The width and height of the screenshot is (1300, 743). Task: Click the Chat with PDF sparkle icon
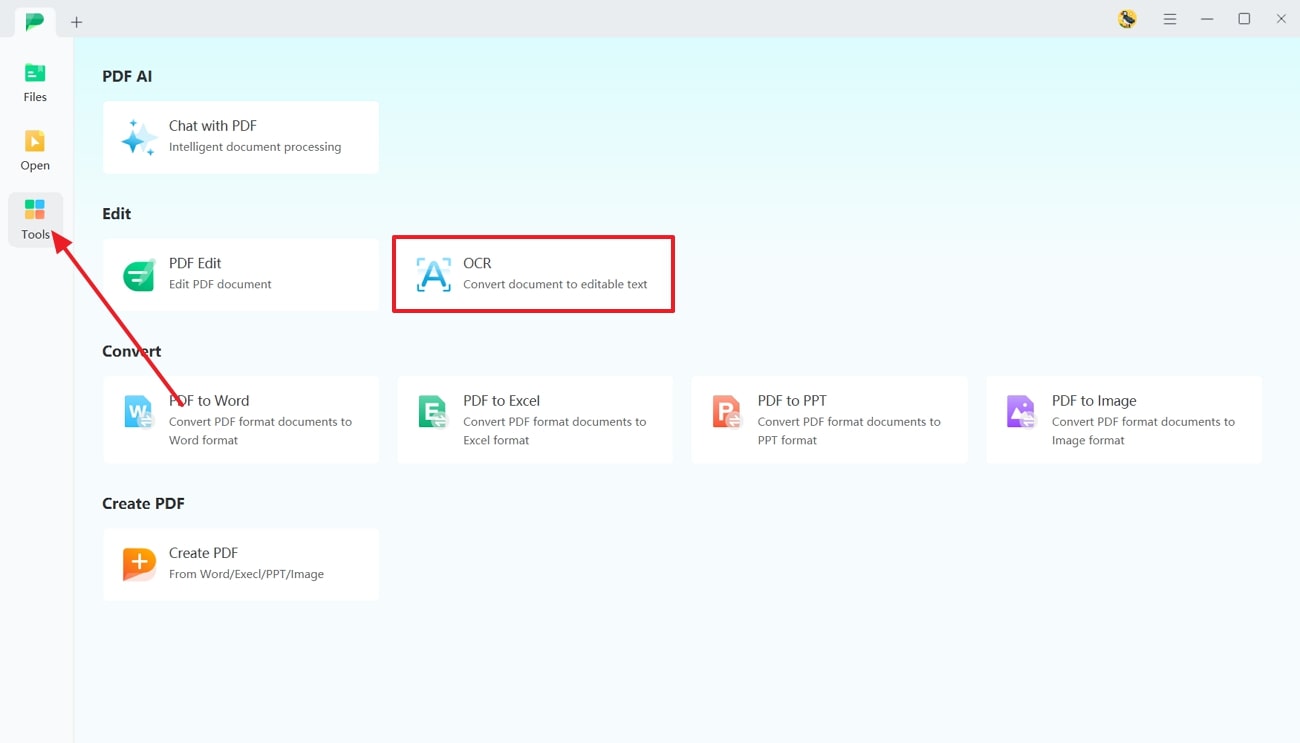[139, 138]
